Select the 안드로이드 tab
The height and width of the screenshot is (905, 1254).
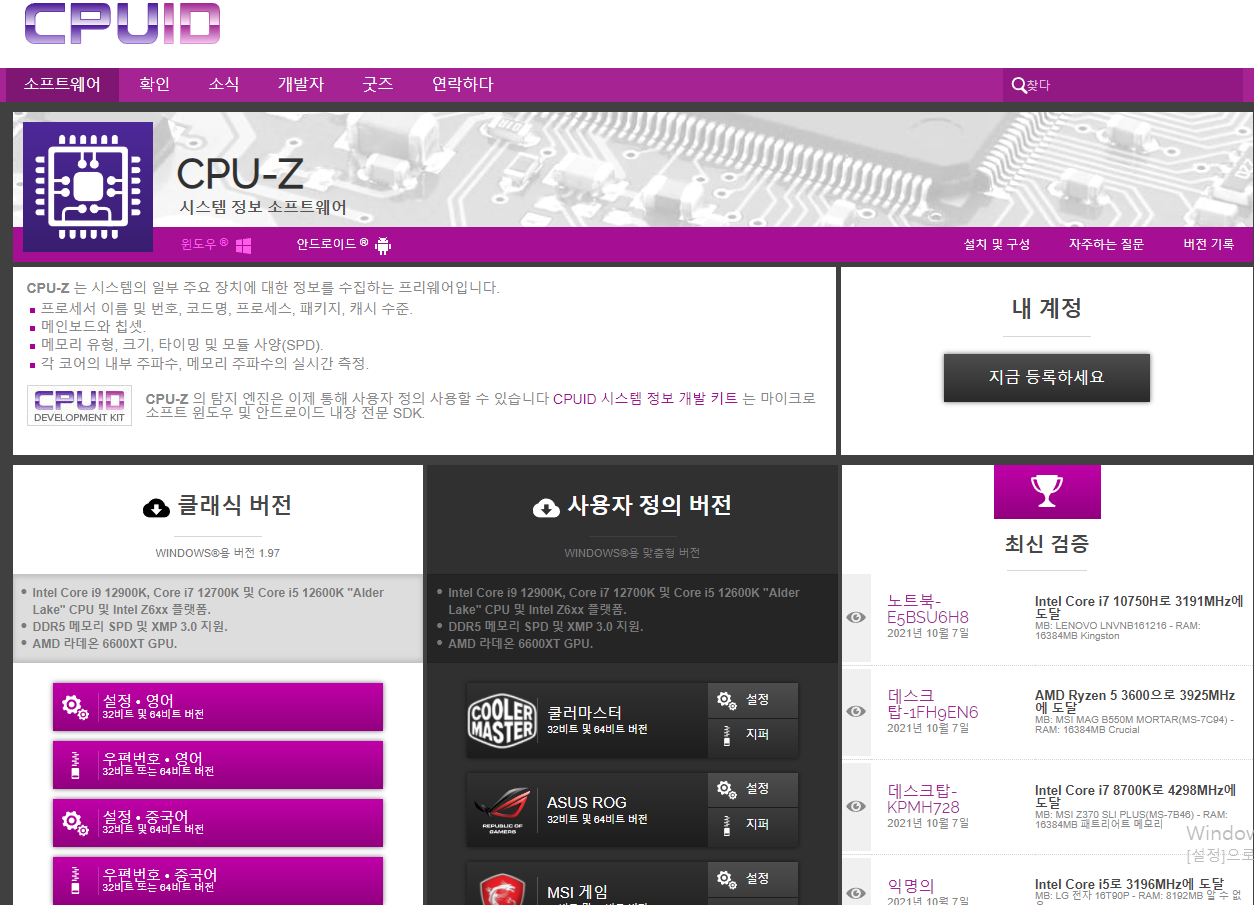tap(344, 244)
